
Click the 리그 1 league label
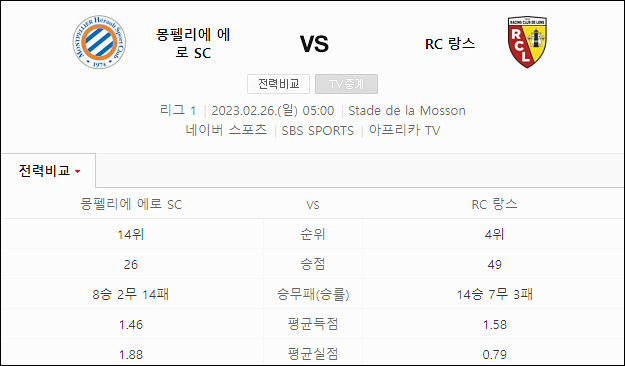click(178, 110)
